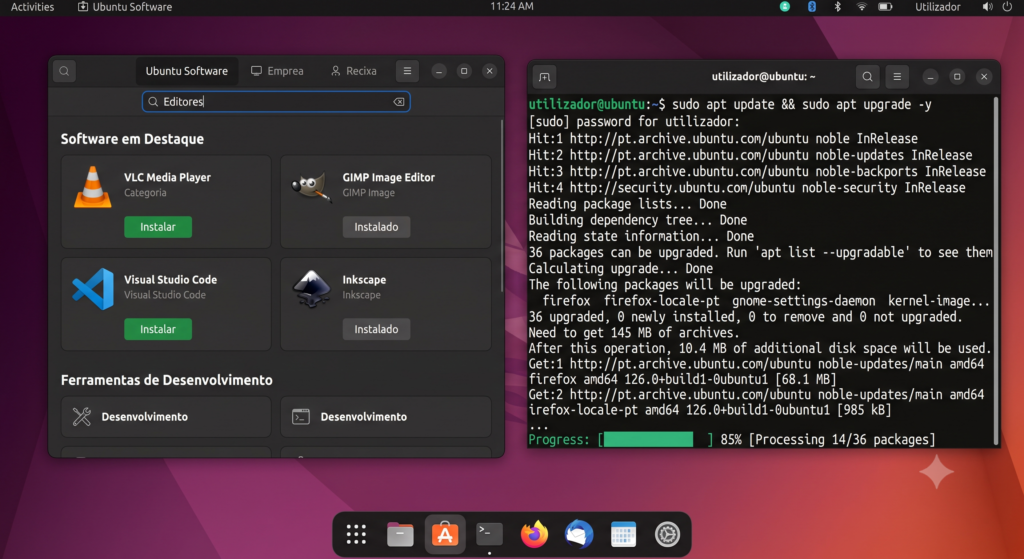Click the Ferramentas de Desenvolvimento heading

coord(167,380)
